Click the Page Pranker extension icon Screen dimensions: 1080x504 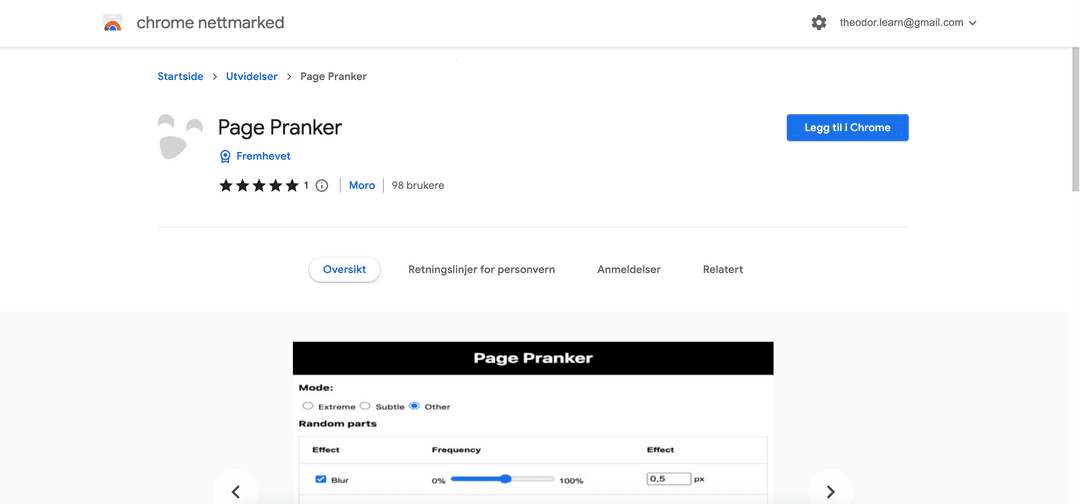[x=180, y=137]
